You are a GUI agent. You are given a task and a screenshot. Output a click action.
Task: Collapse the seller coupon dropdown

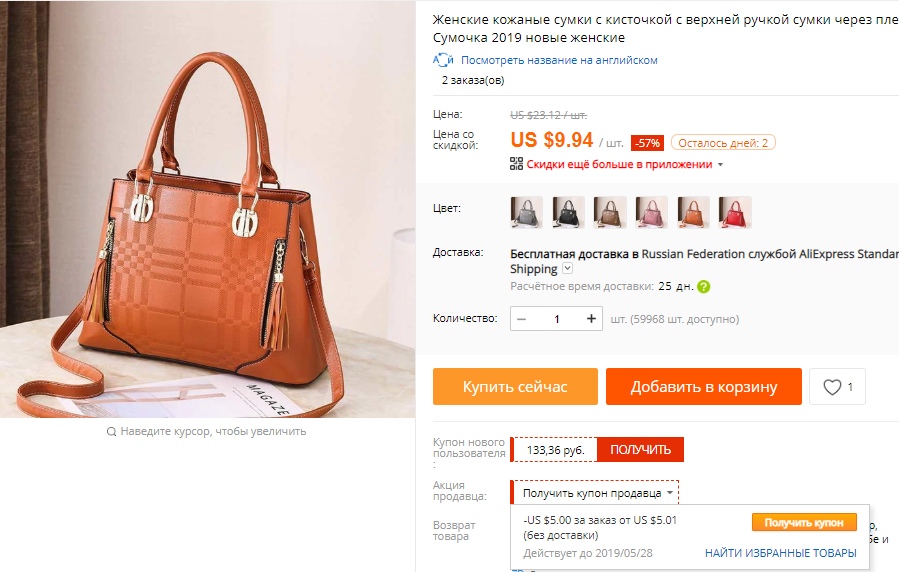pos(670,492)
